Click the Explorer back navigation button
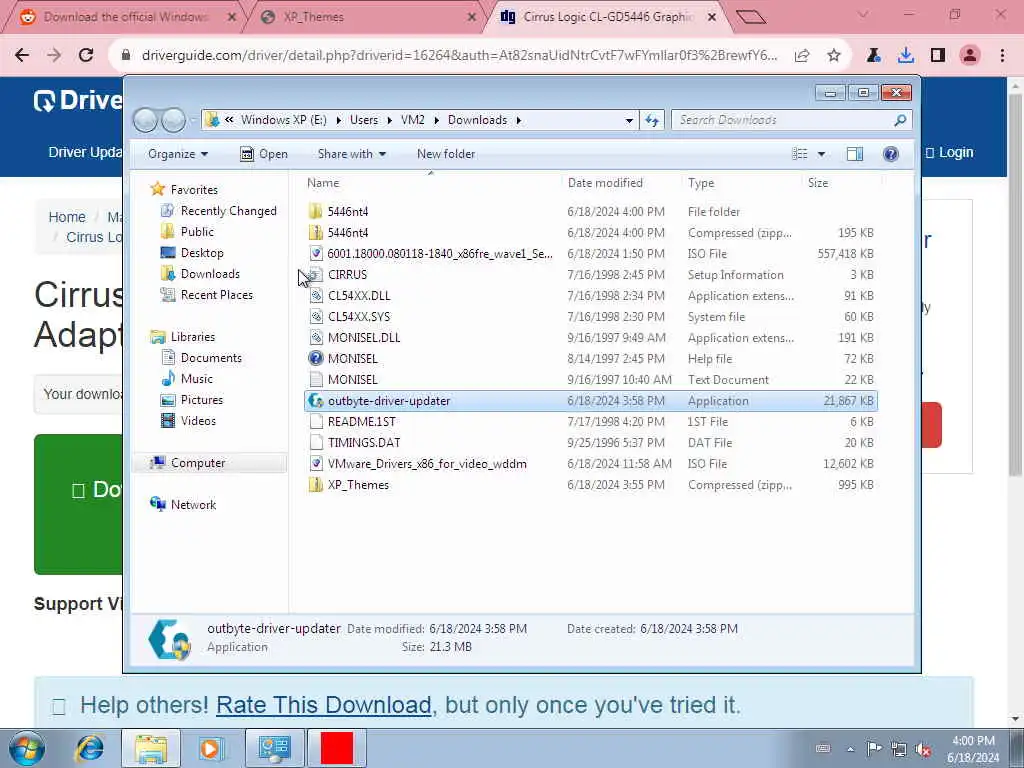This screenshot has width=1024, height=768. point(145,120)
